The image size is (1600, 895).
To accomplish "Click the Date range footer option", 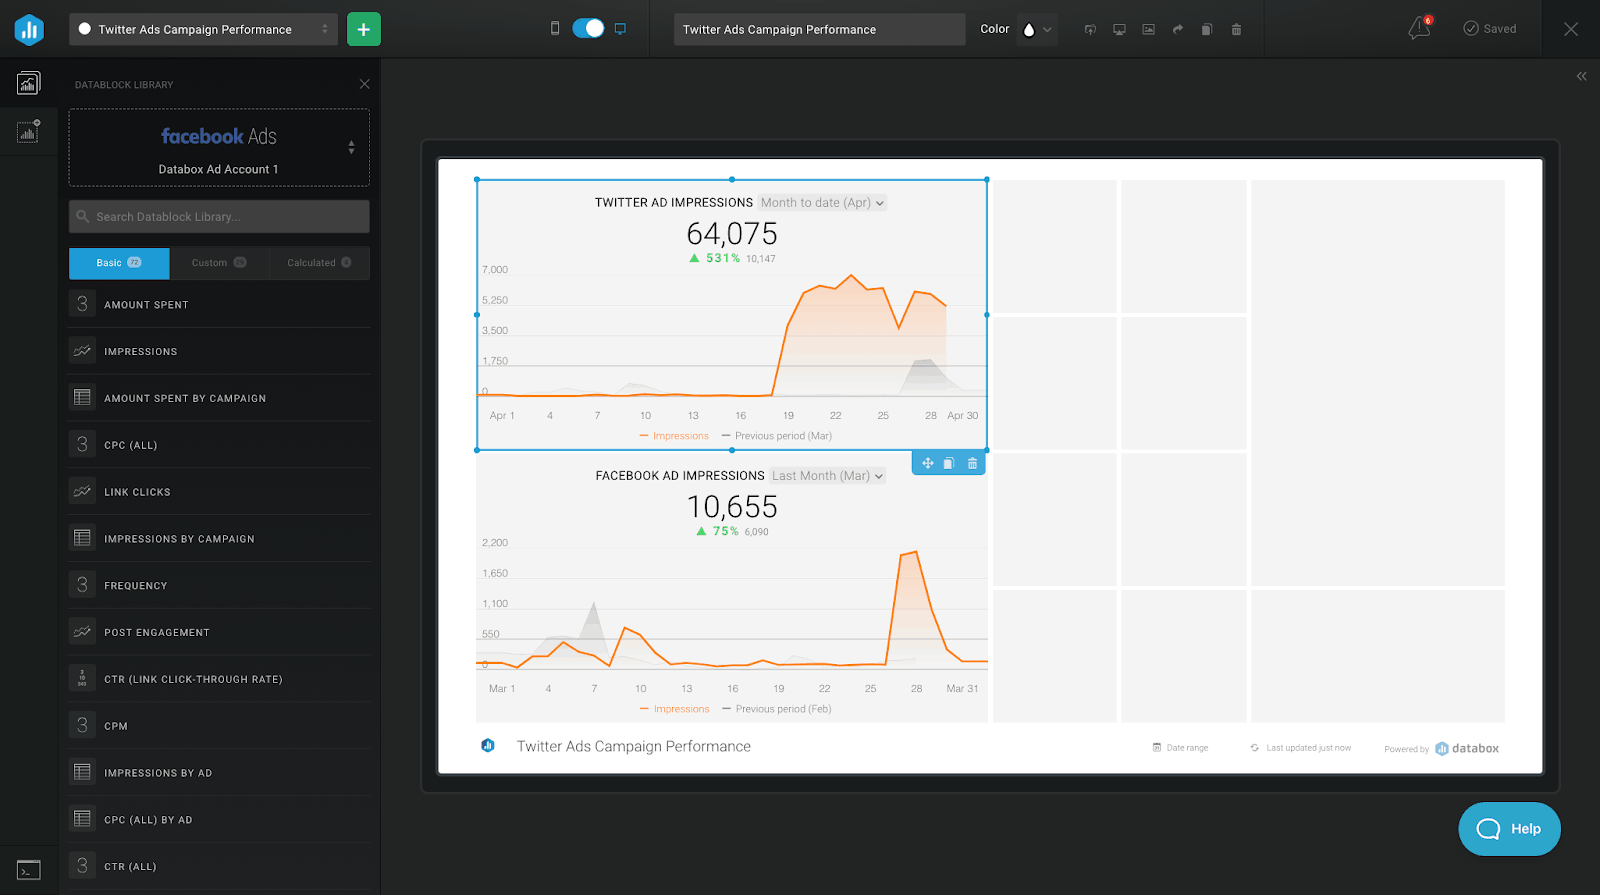I will (x=1180, y=748).
